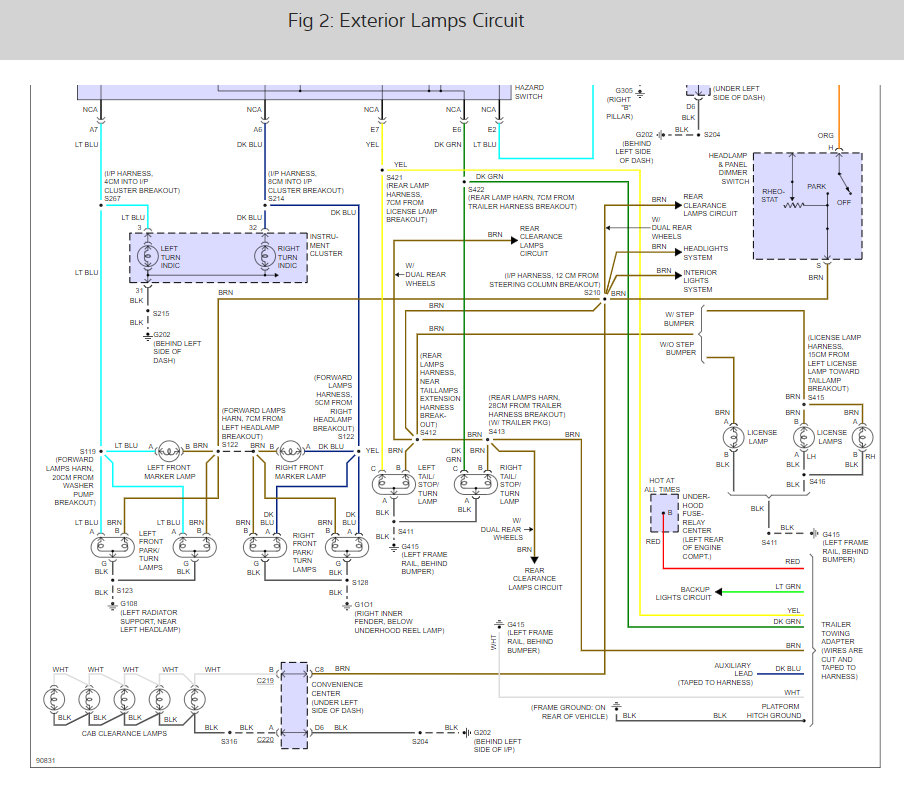Viewport: 904px width, 795px height.
Task: Click the S316 splice label
Action: [229, 741]
